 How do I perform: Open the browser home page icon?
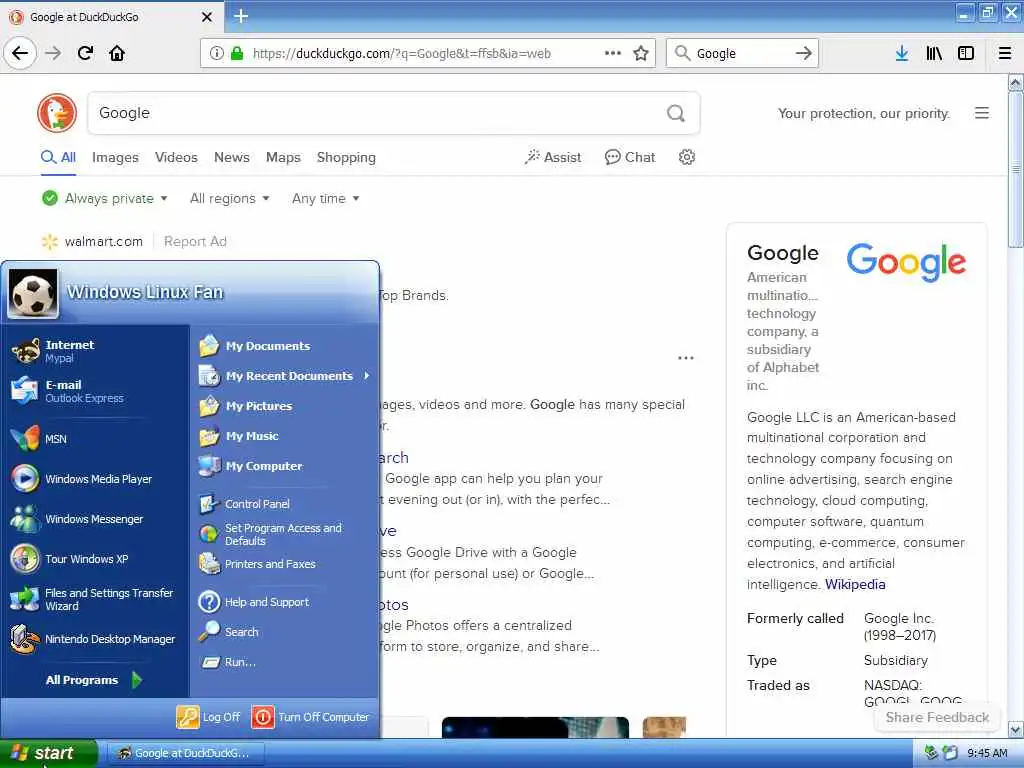pyautogui.click(x=117, y=53)
